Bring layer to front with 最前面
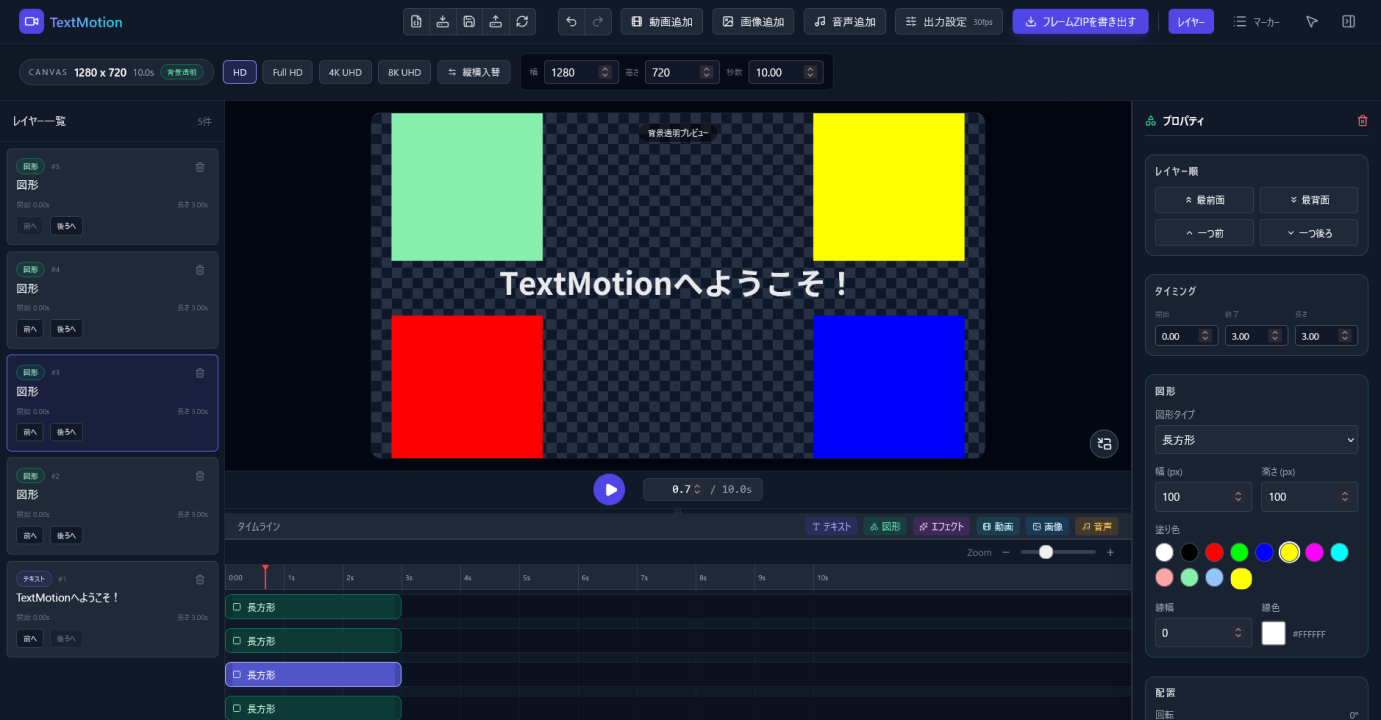The width and height of the screenshot is (1381, 720). (x=1204, y=200)
